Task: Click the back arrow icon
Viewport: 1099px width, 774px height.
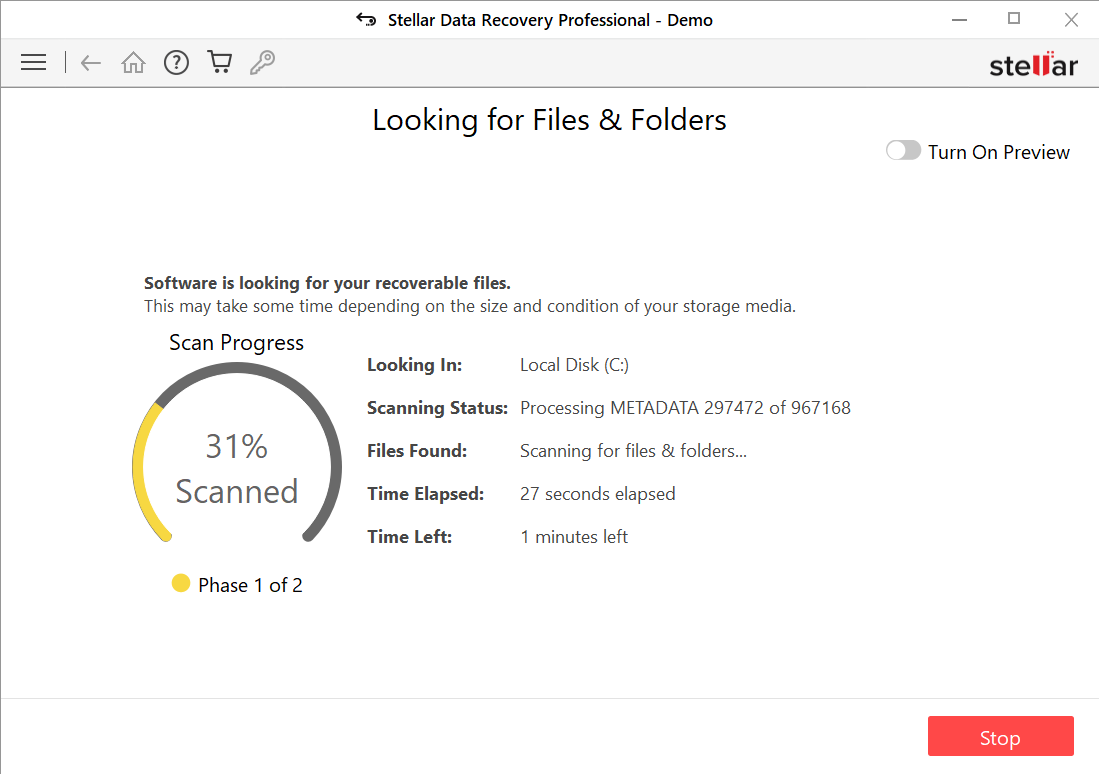Action: tap(91, 63)
